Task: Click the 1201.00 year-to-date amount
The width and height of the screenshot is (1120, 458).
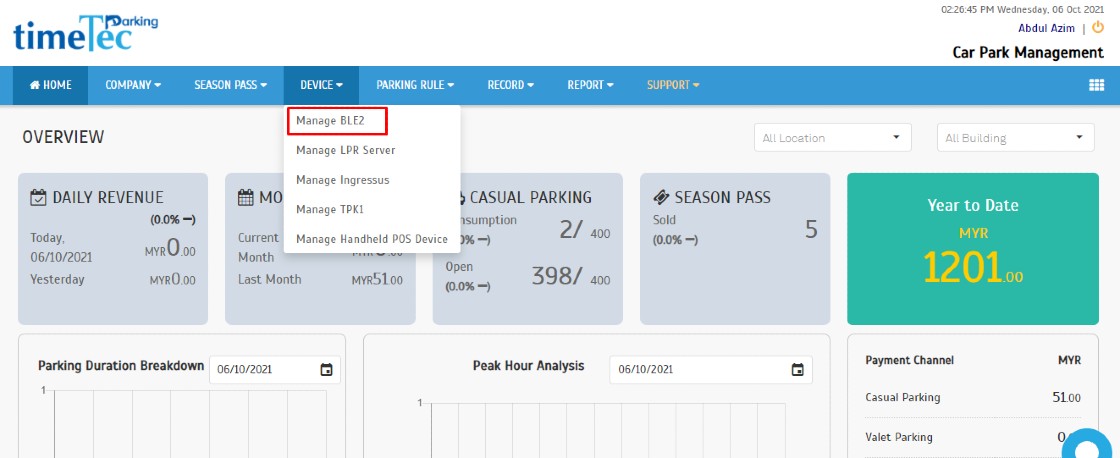Action: click(x=973, y=267)
